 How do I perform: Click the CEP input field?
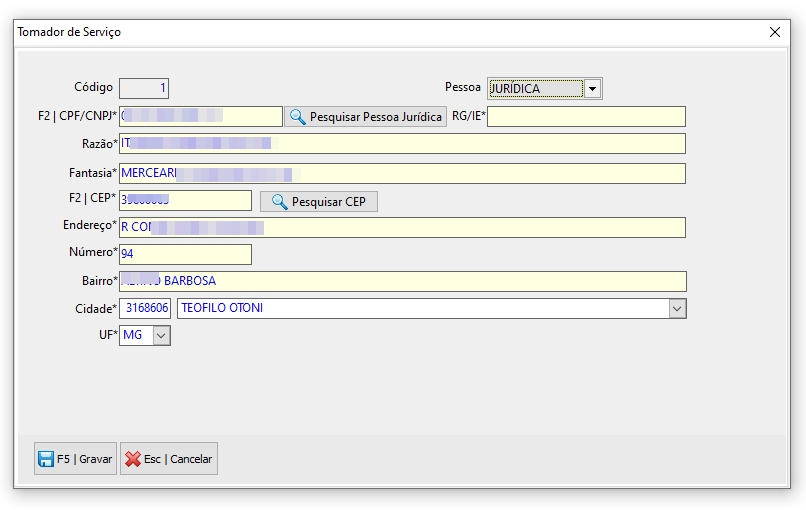pos(185,201)
